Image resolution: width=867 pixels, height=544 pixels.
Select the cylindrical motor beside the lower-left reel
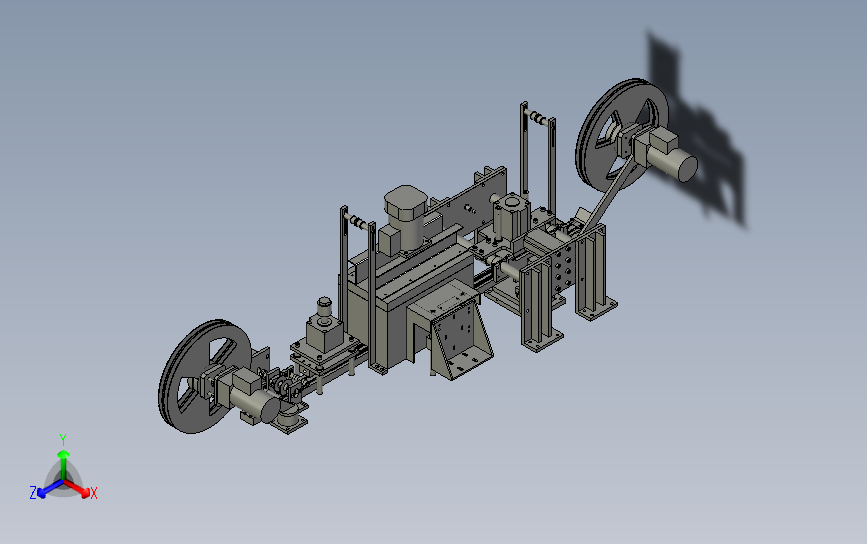tap(254, 405)
